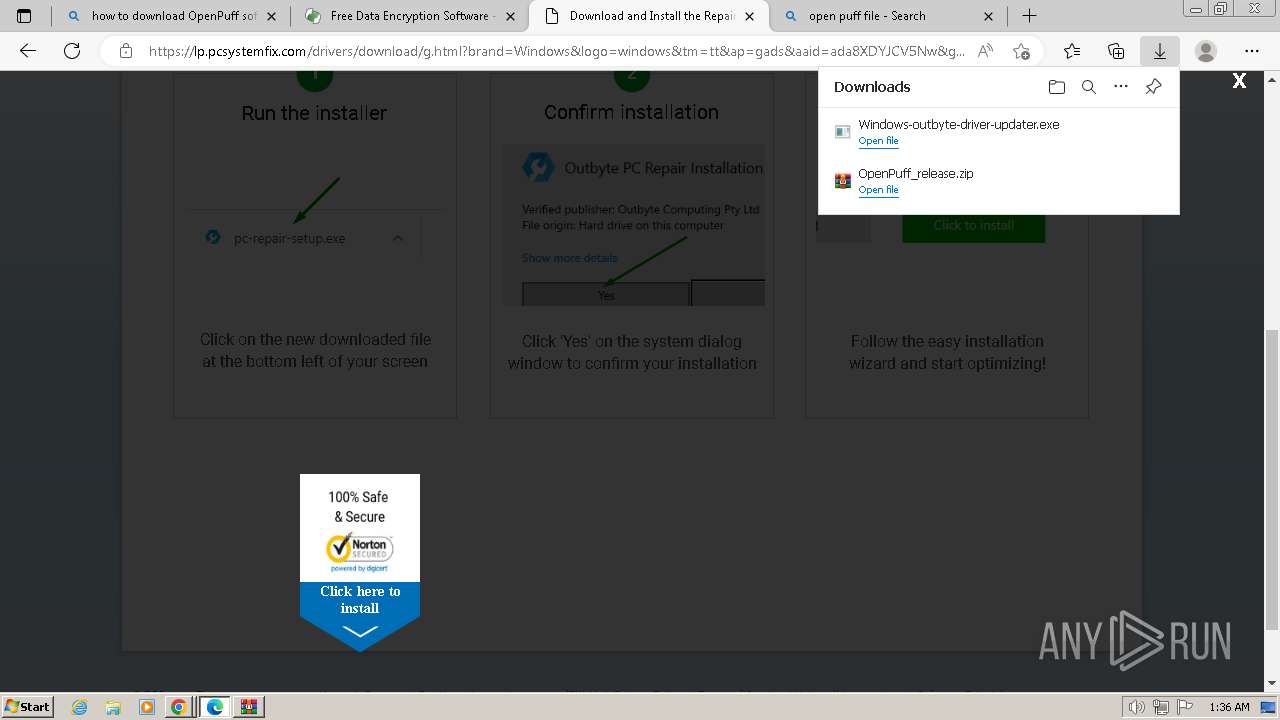Click the 1:36 AM clock
The height and width of the screenshot is (720, 1280).
pos(1229,707)
